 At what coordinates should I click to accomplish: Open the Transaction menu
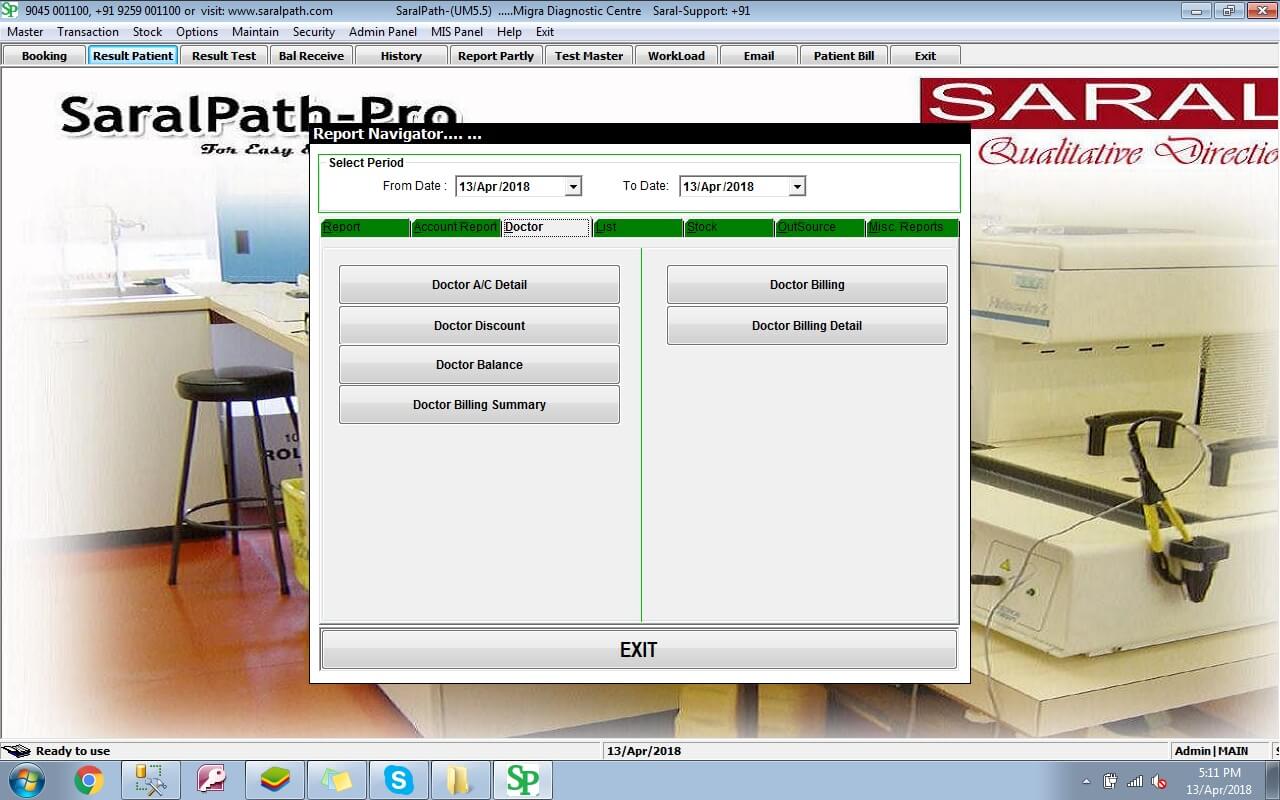point(88,32)
